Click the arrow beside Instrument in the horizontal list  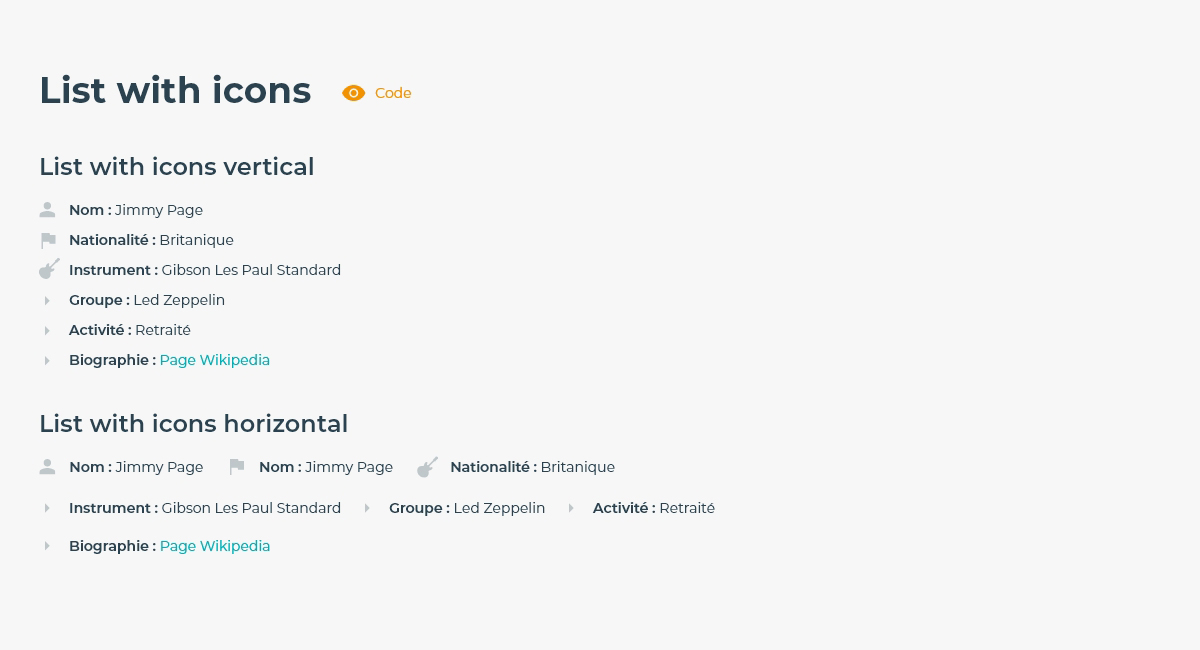coord(47,508)
